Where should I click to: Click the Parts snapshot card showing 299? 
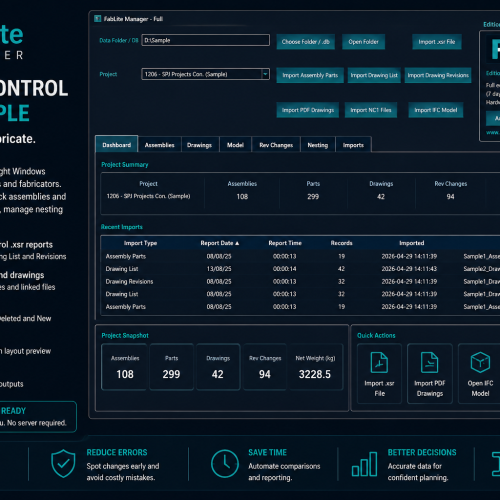pyautogui.click(x=171, y=367)
